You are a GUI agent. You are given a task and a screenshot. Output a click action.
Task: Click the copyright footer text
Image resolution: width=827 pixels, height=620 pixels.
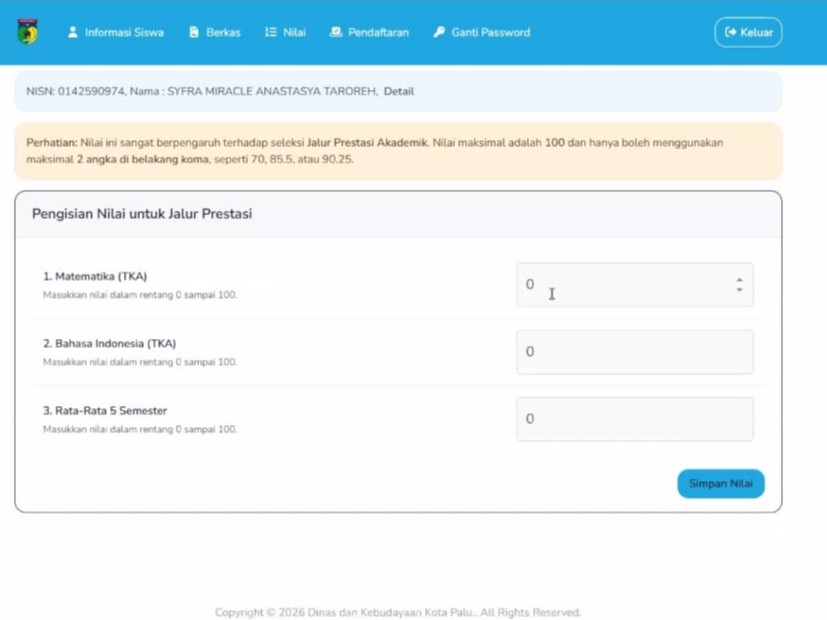[398, 612]
